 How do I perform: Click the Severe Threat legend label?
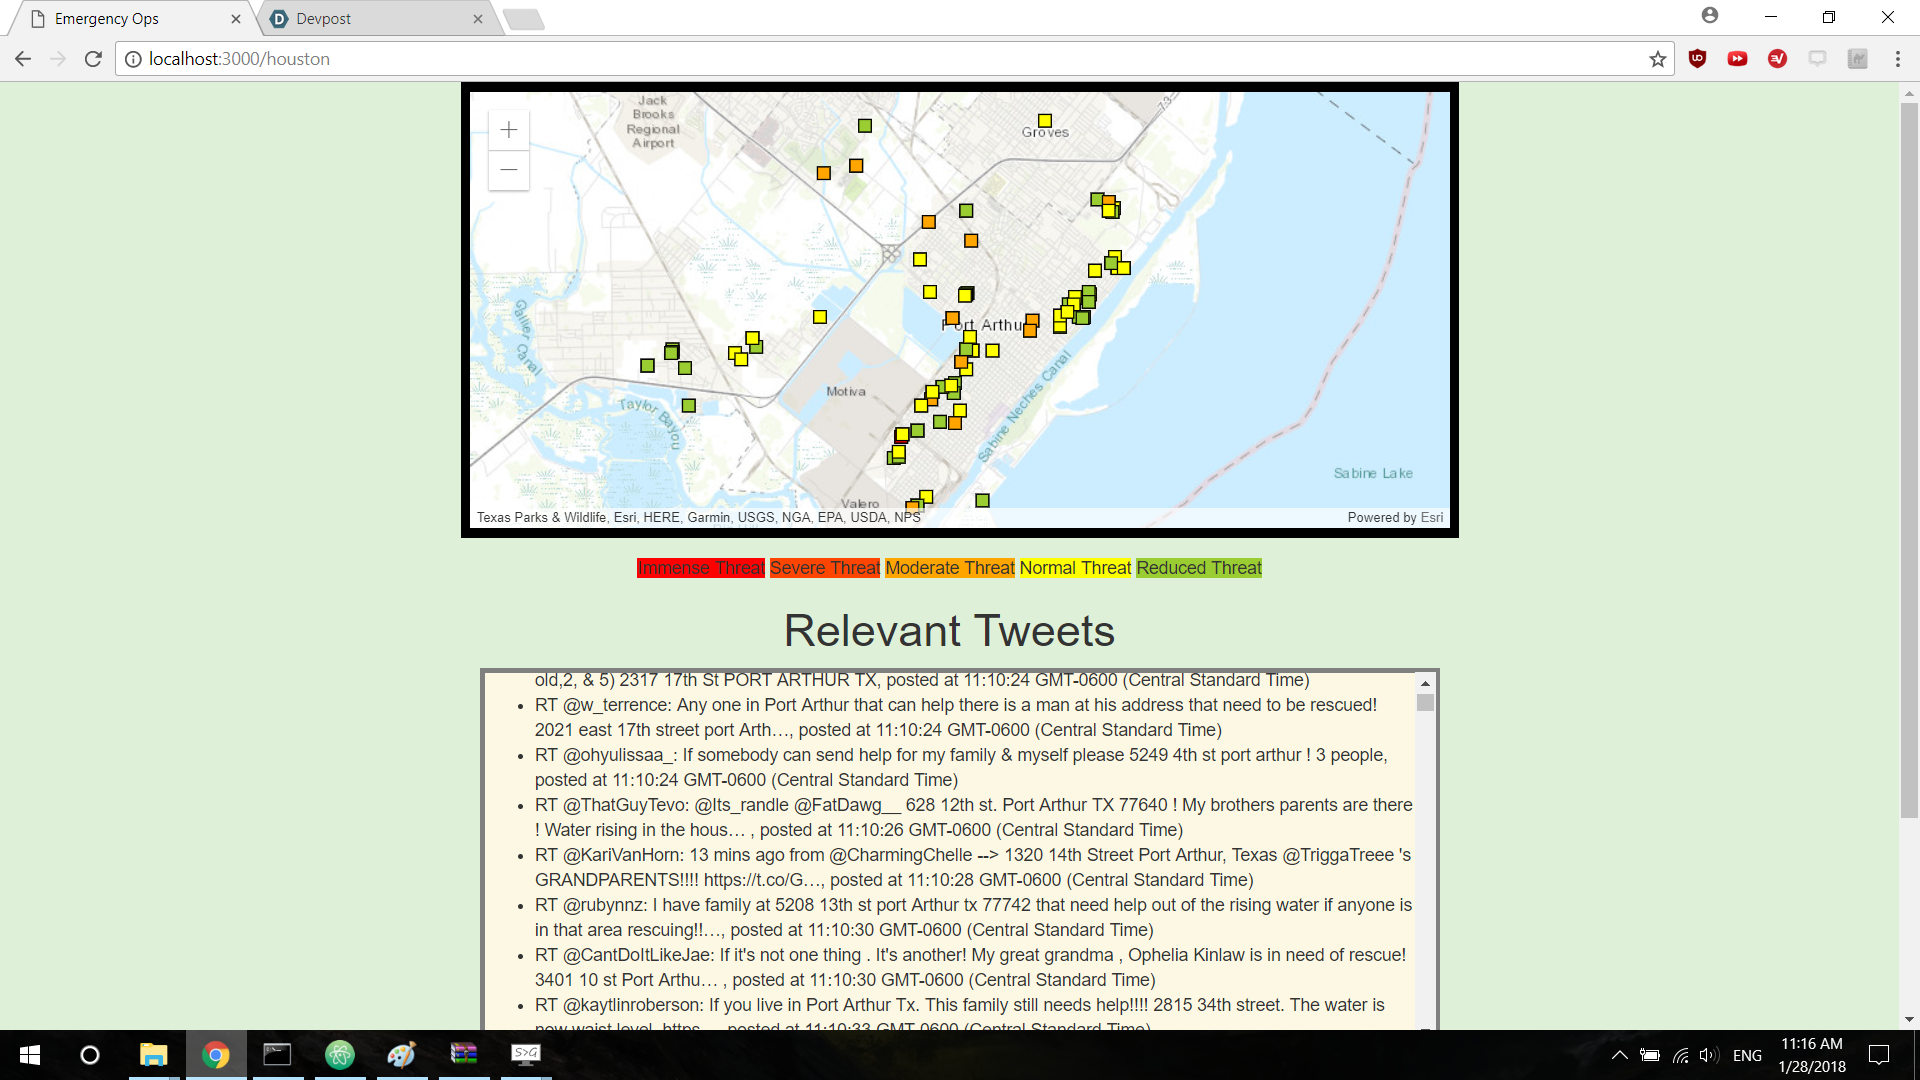[x=824, y=568]
